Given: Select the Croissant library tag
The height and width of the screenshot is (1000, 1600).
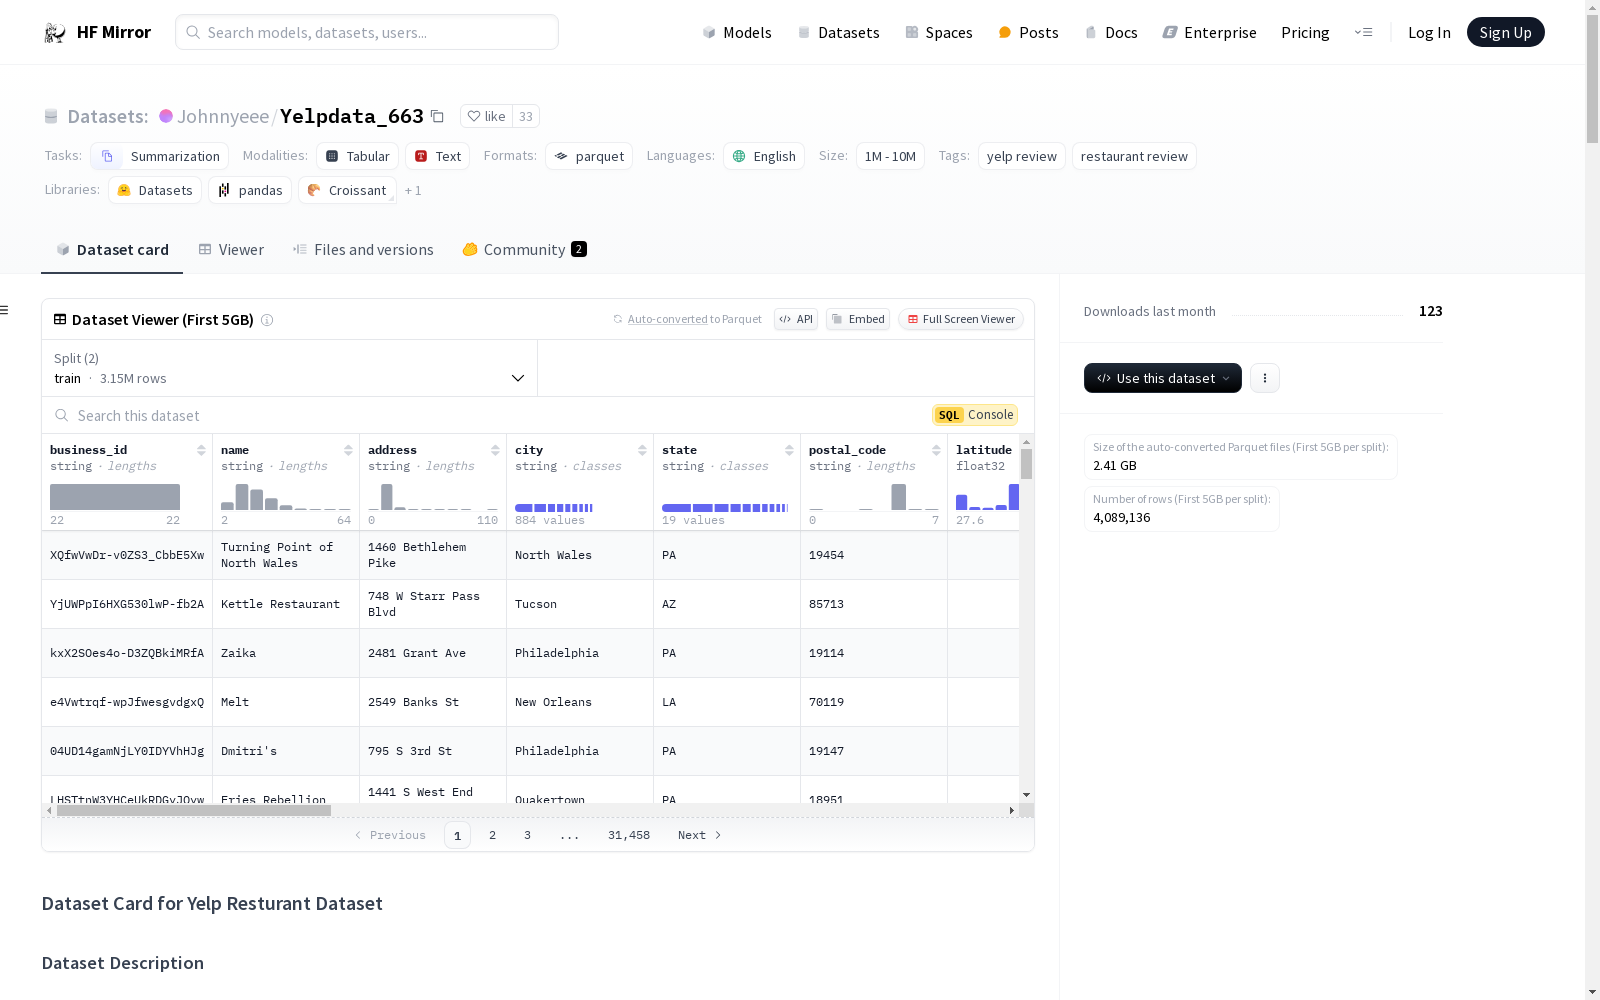Looking at the screenshot, I should pyautogui.click(x=347, y=190).
